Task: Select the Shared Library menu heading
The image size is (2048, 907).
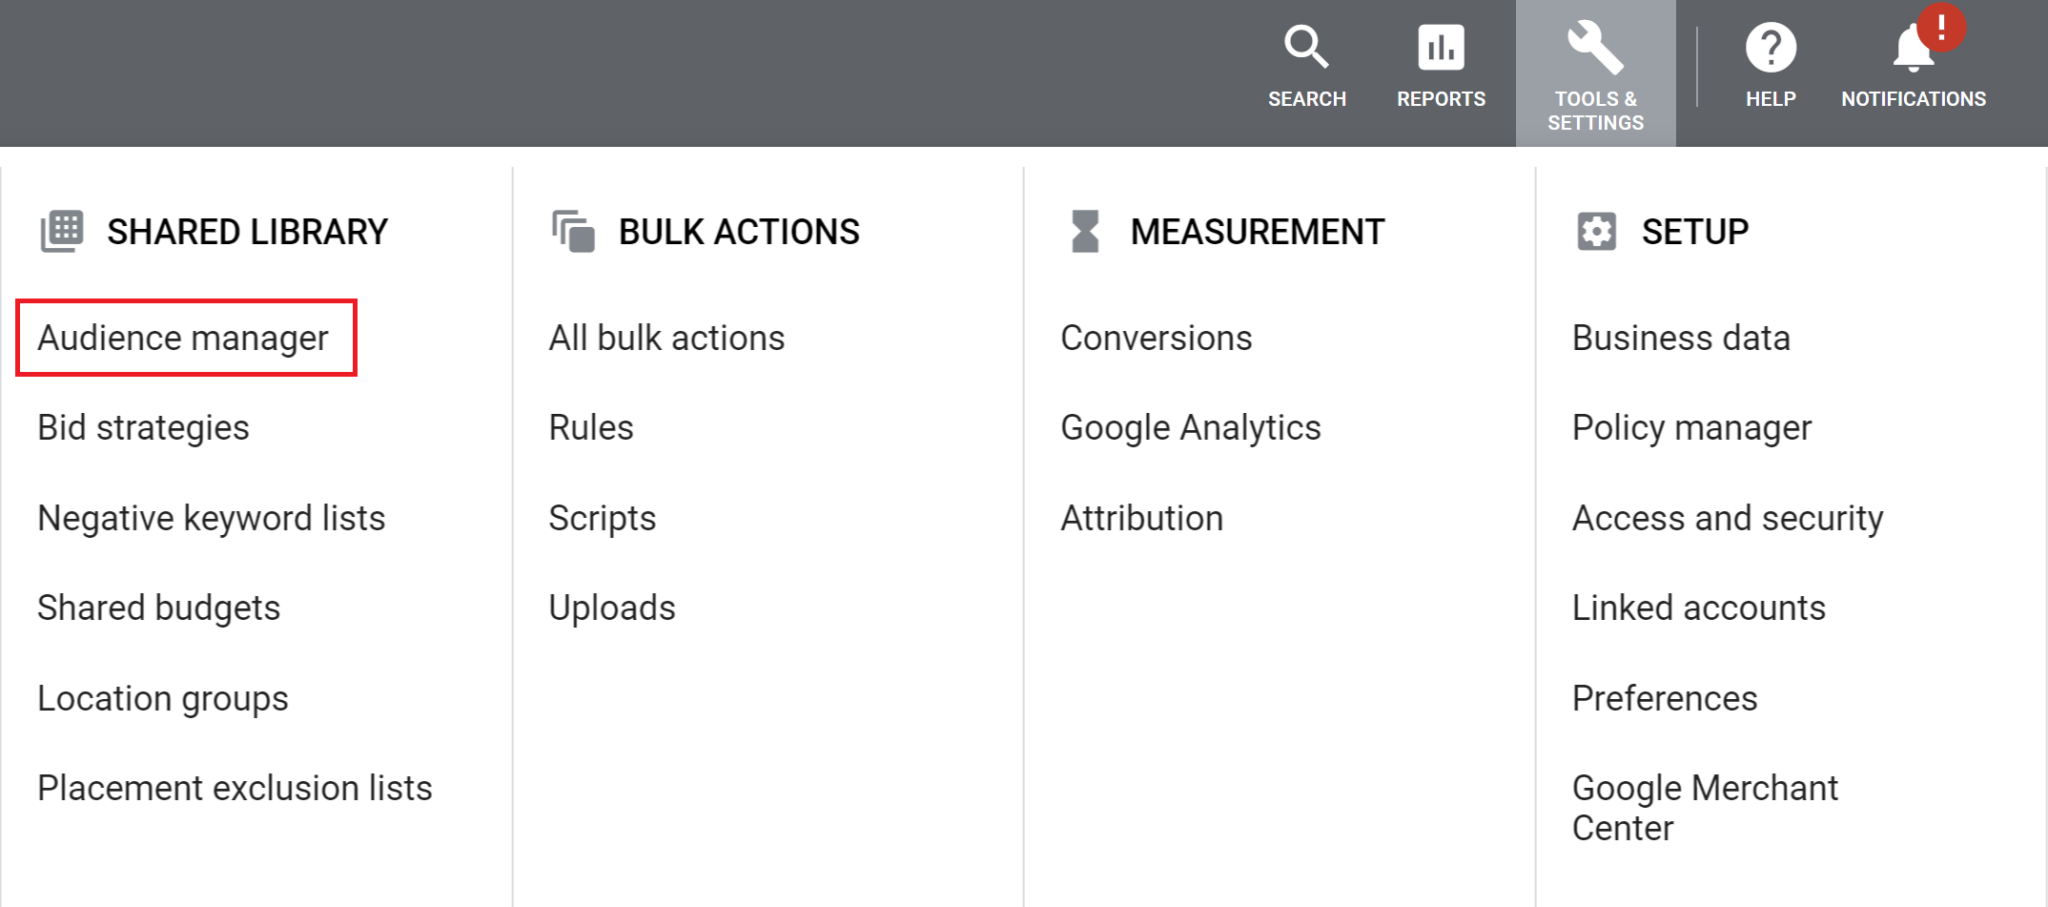Action: click(x=247, y=231)
